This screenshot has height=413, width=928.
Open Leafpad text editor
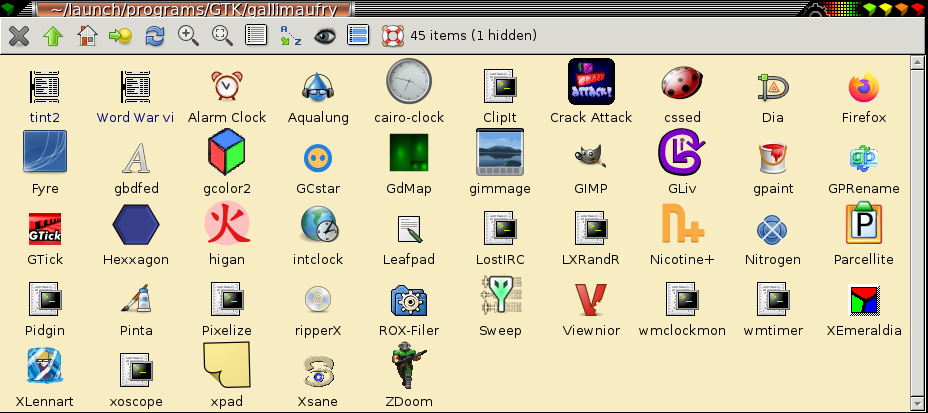click(409, 229)
